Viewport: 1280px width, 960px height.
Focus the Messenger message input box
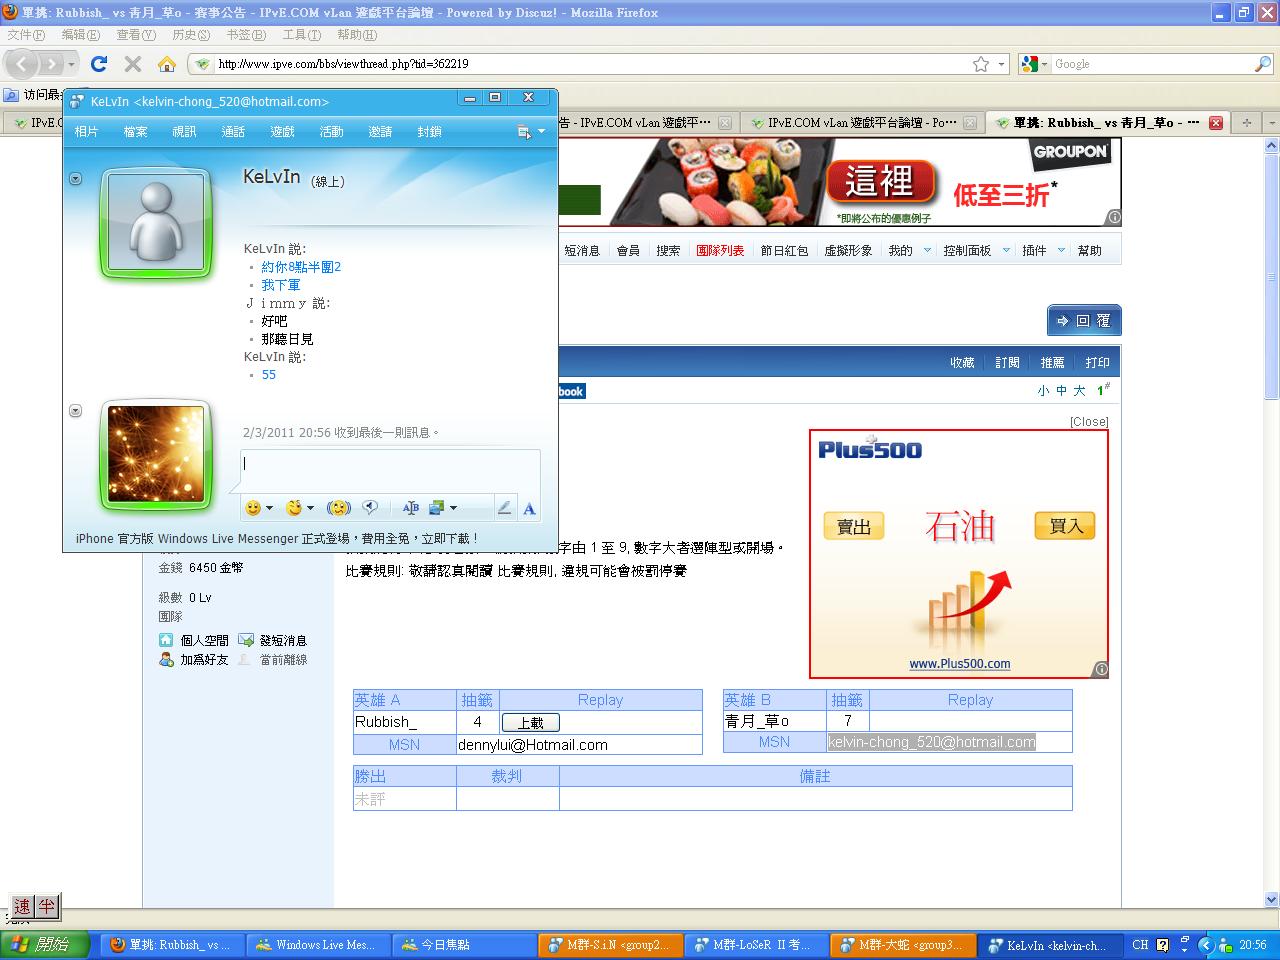click(x=390, y=472)
